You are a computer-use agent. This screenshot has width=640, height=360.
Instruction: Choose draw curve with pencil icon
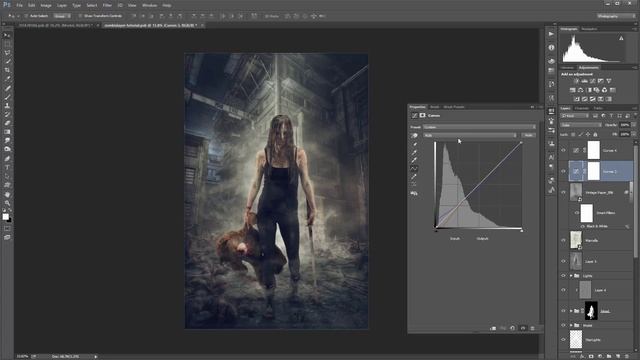414,177
